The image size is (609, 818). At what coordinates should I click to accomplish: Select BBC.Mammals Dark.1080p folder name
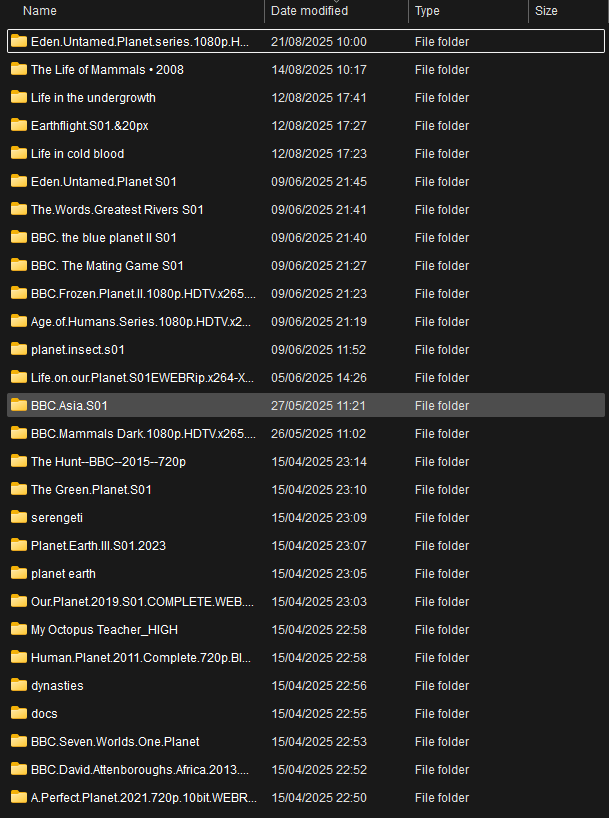(143, 434)
